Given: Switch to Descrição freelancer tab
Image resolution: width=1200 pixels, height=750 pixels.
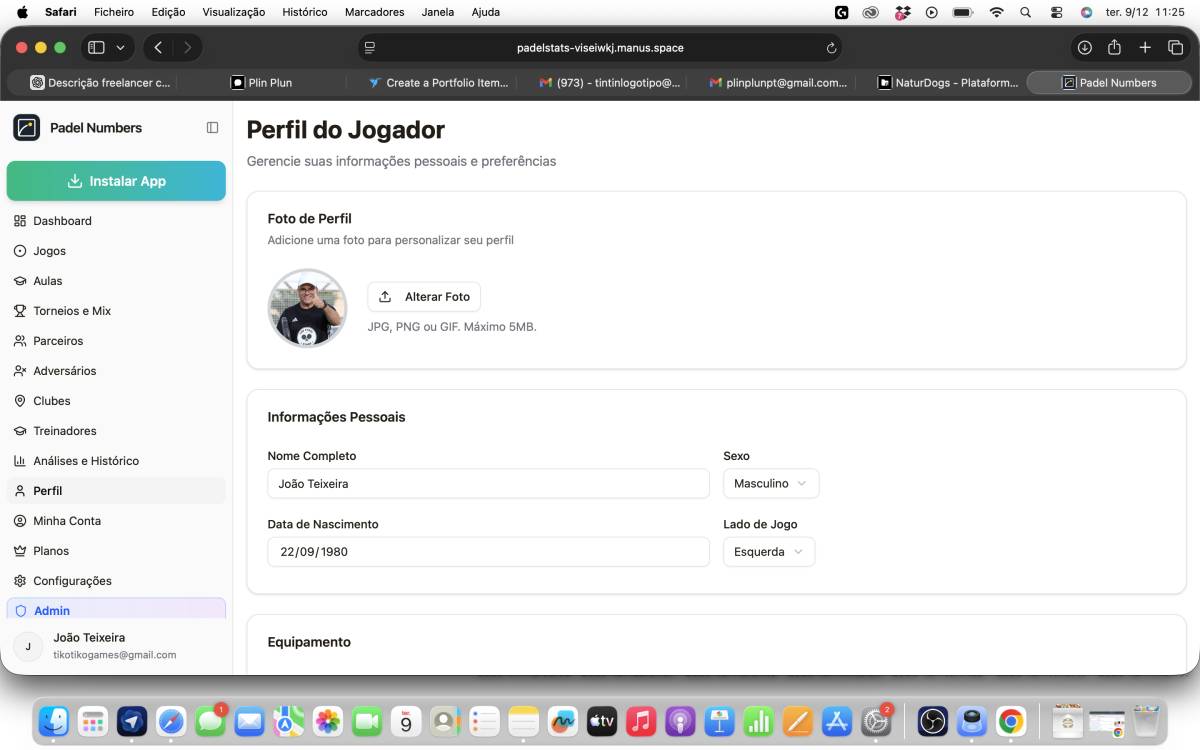Looking at the screenshot, I should [100, 83].
